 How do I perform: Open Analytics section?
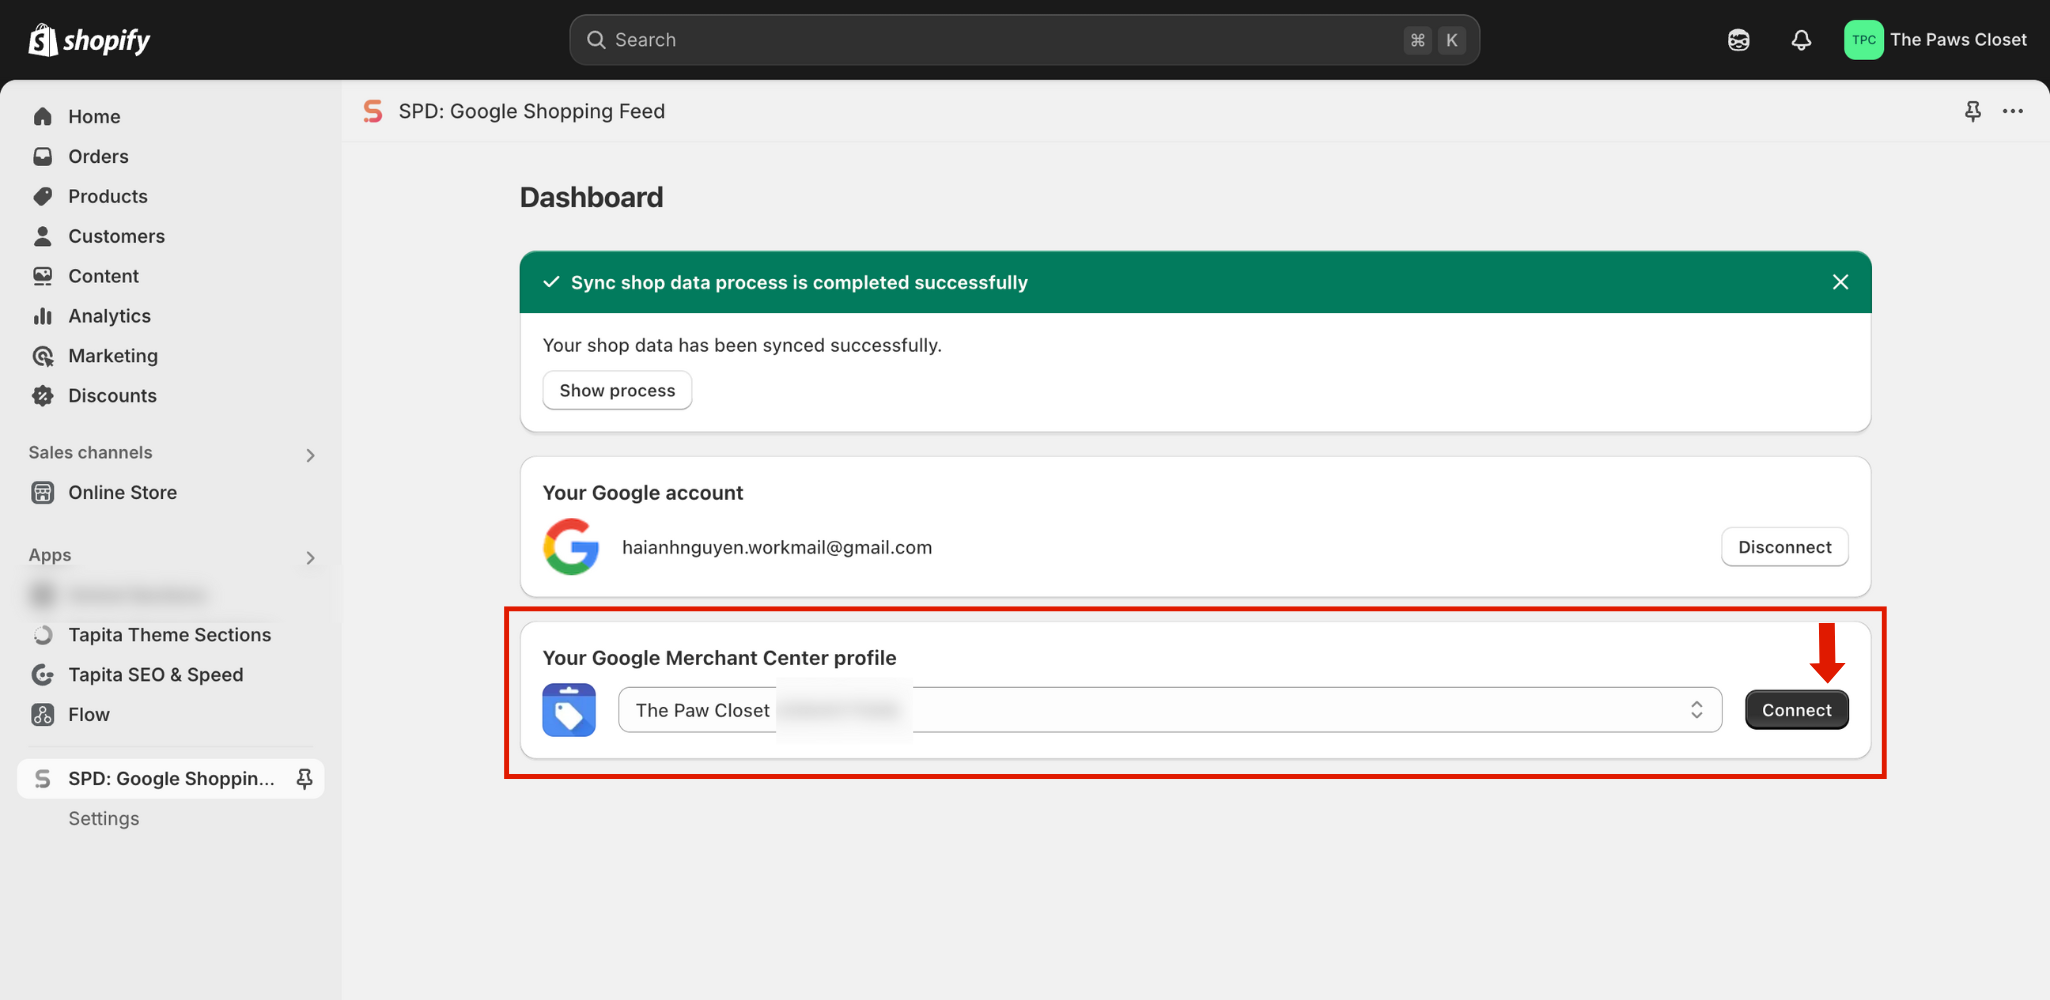point(109,316)
